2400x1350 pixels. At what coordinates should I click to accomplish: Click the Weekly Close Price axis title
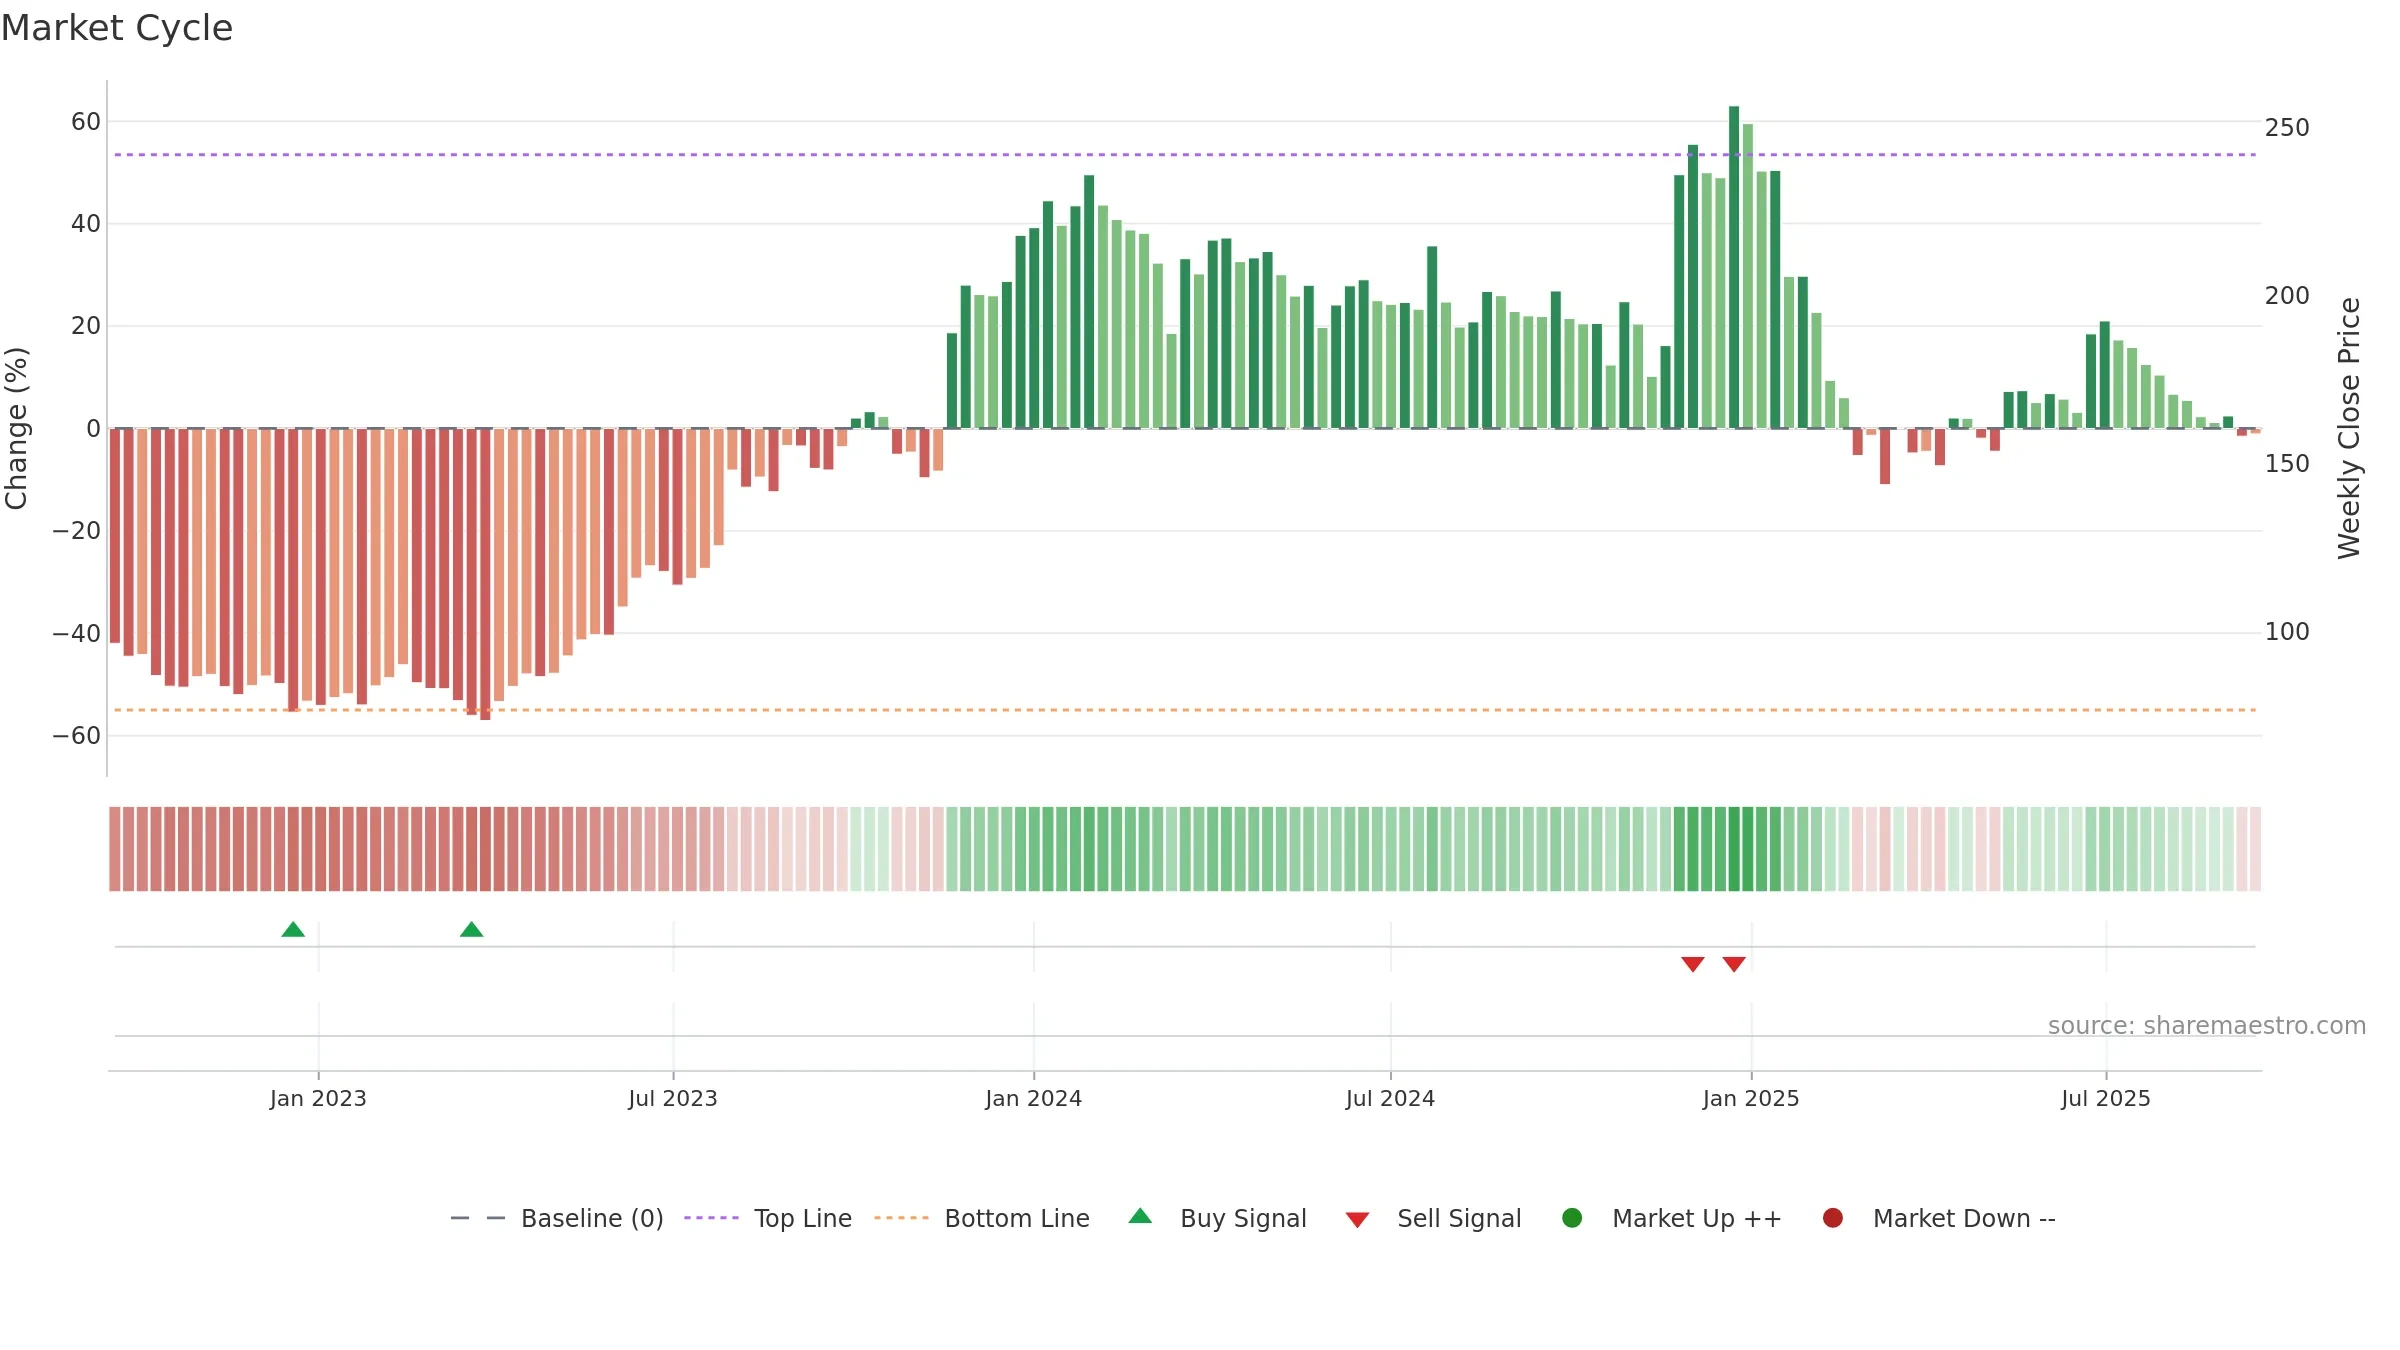tap(2349, 428)
